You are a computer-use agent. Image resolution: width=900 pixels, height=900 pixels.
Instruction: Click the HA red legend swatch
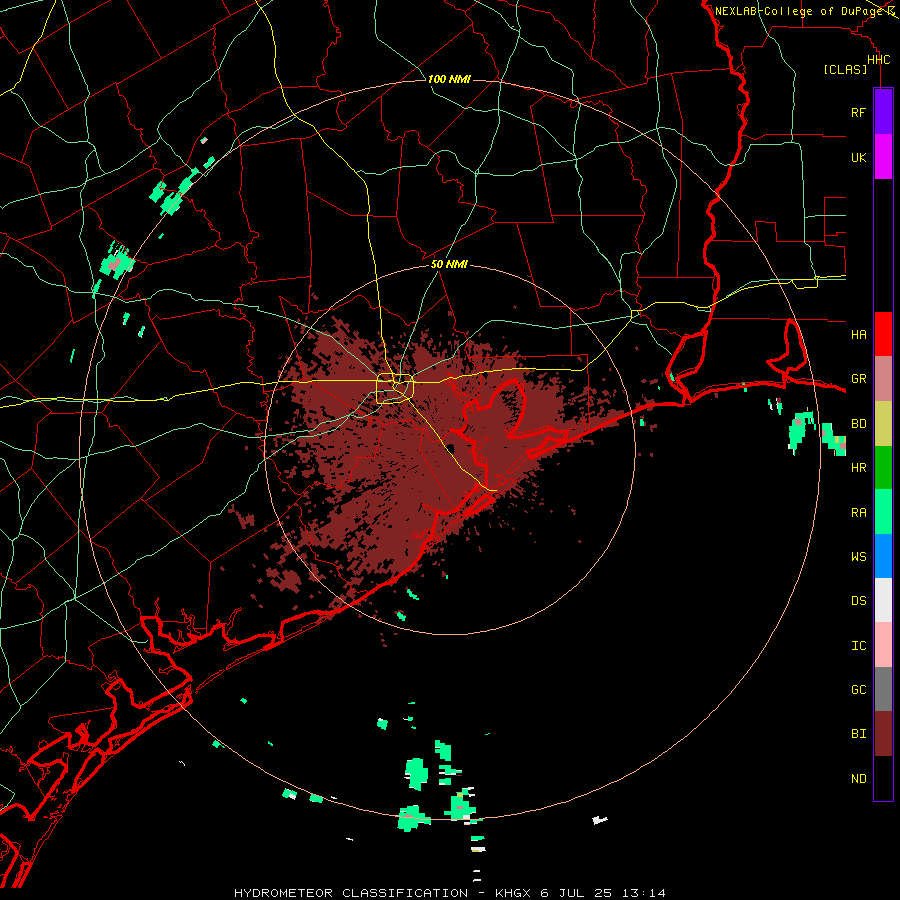[883, 334]
